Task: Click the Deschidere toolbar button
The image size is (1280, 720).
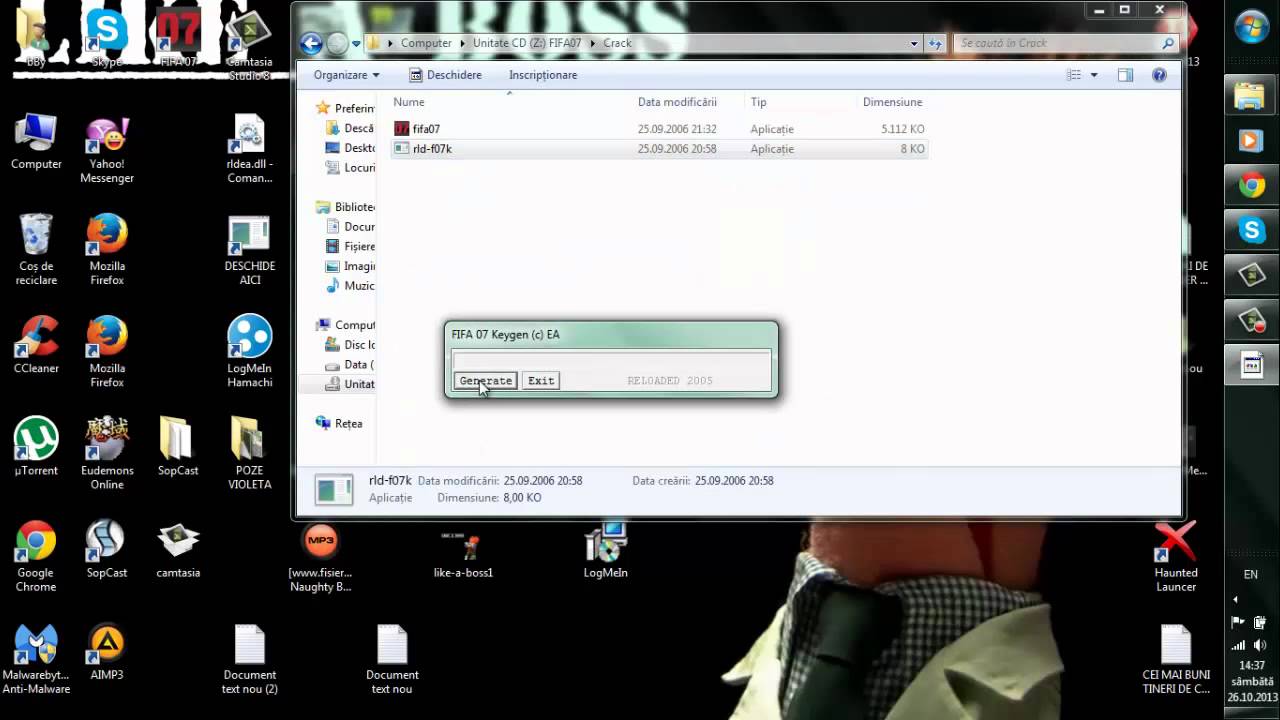Action: (445, 75)
